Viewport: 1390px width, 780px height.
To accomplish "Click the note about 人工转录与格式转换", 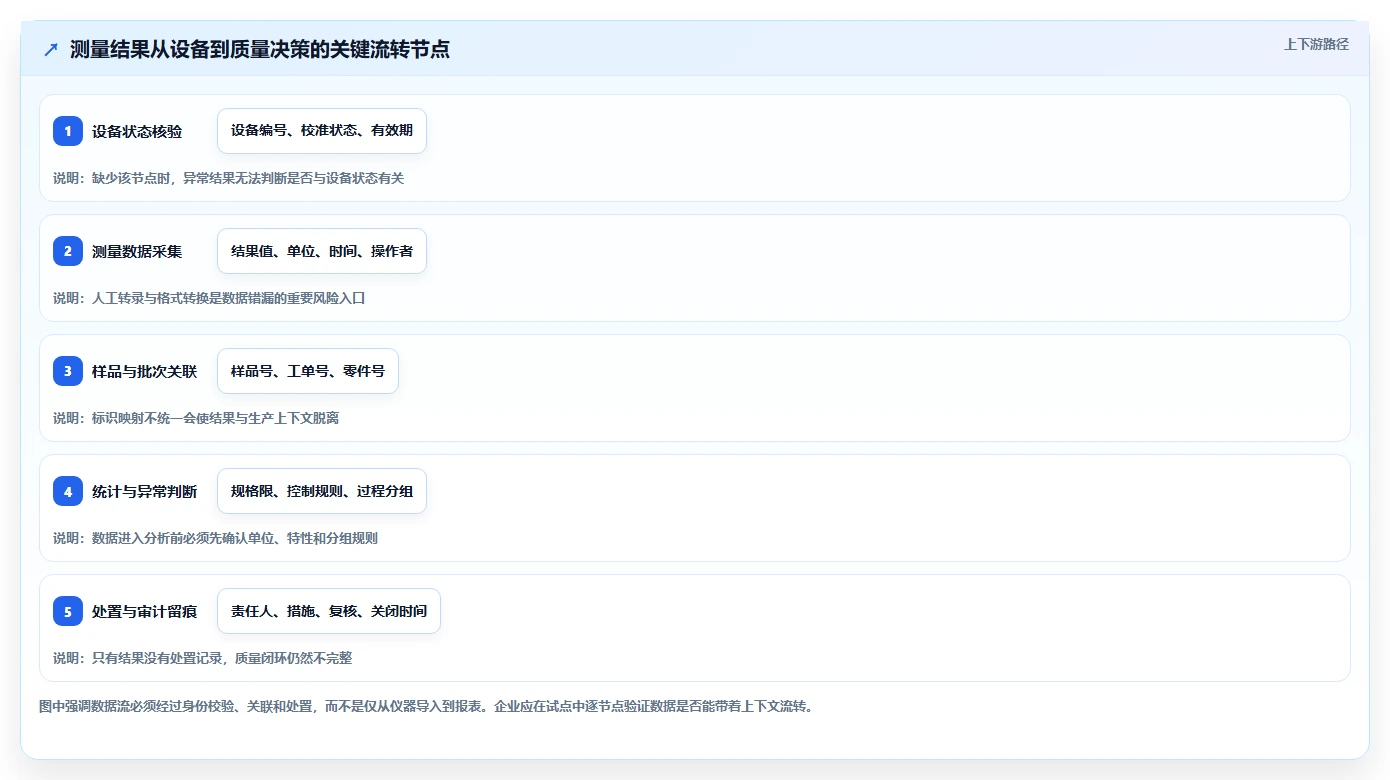I will pos(209,298).
